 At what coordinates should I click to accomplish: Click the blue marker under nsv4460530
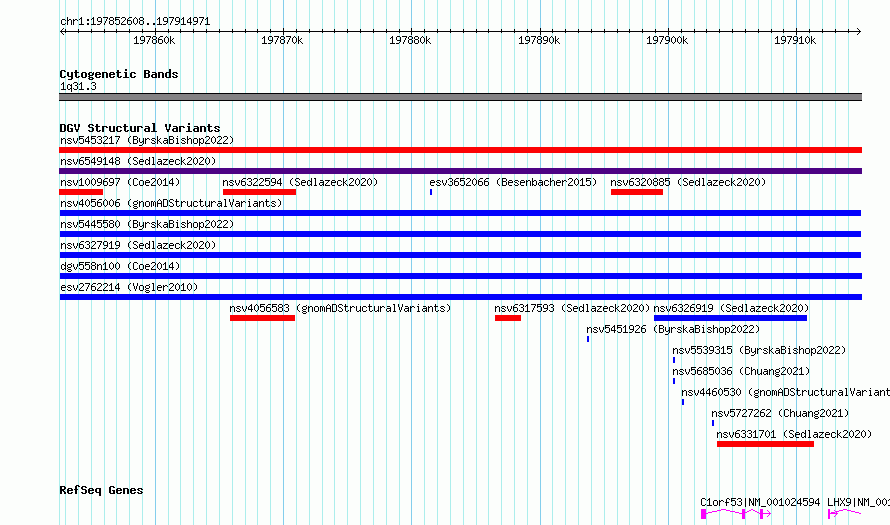pos(683,402)
